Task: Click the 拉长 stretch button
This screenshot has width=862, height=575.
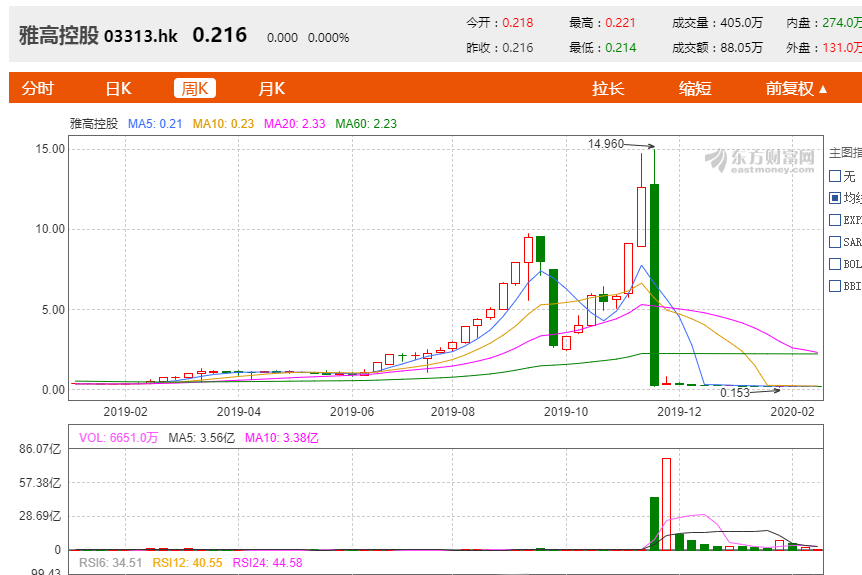Action: pyautogui.click(x=608, y=89)
